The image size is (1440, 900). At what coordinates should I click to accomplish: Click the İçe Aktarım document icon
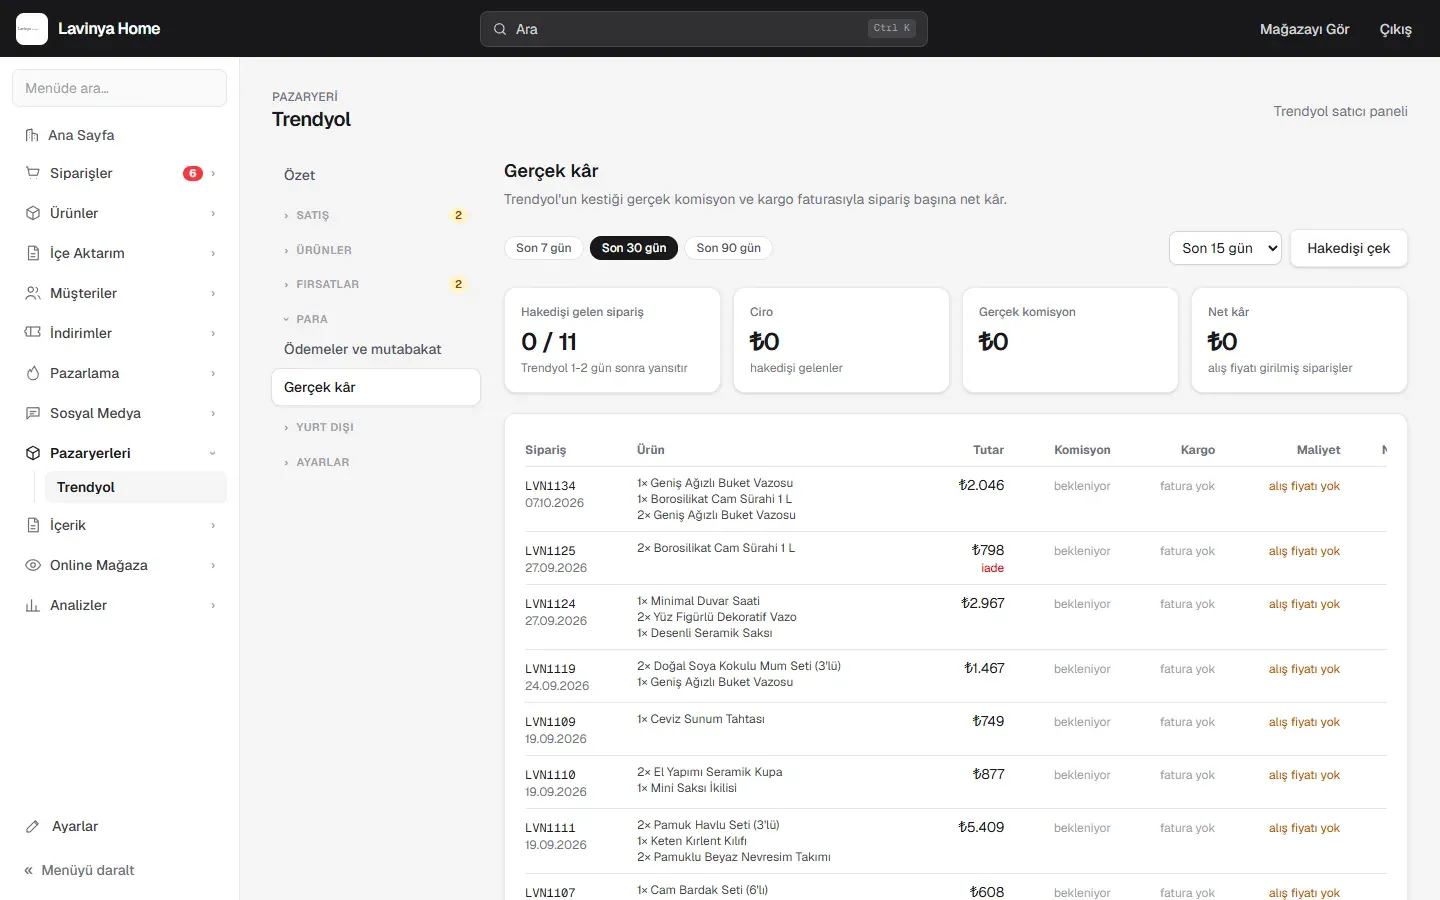coord(32,253)
